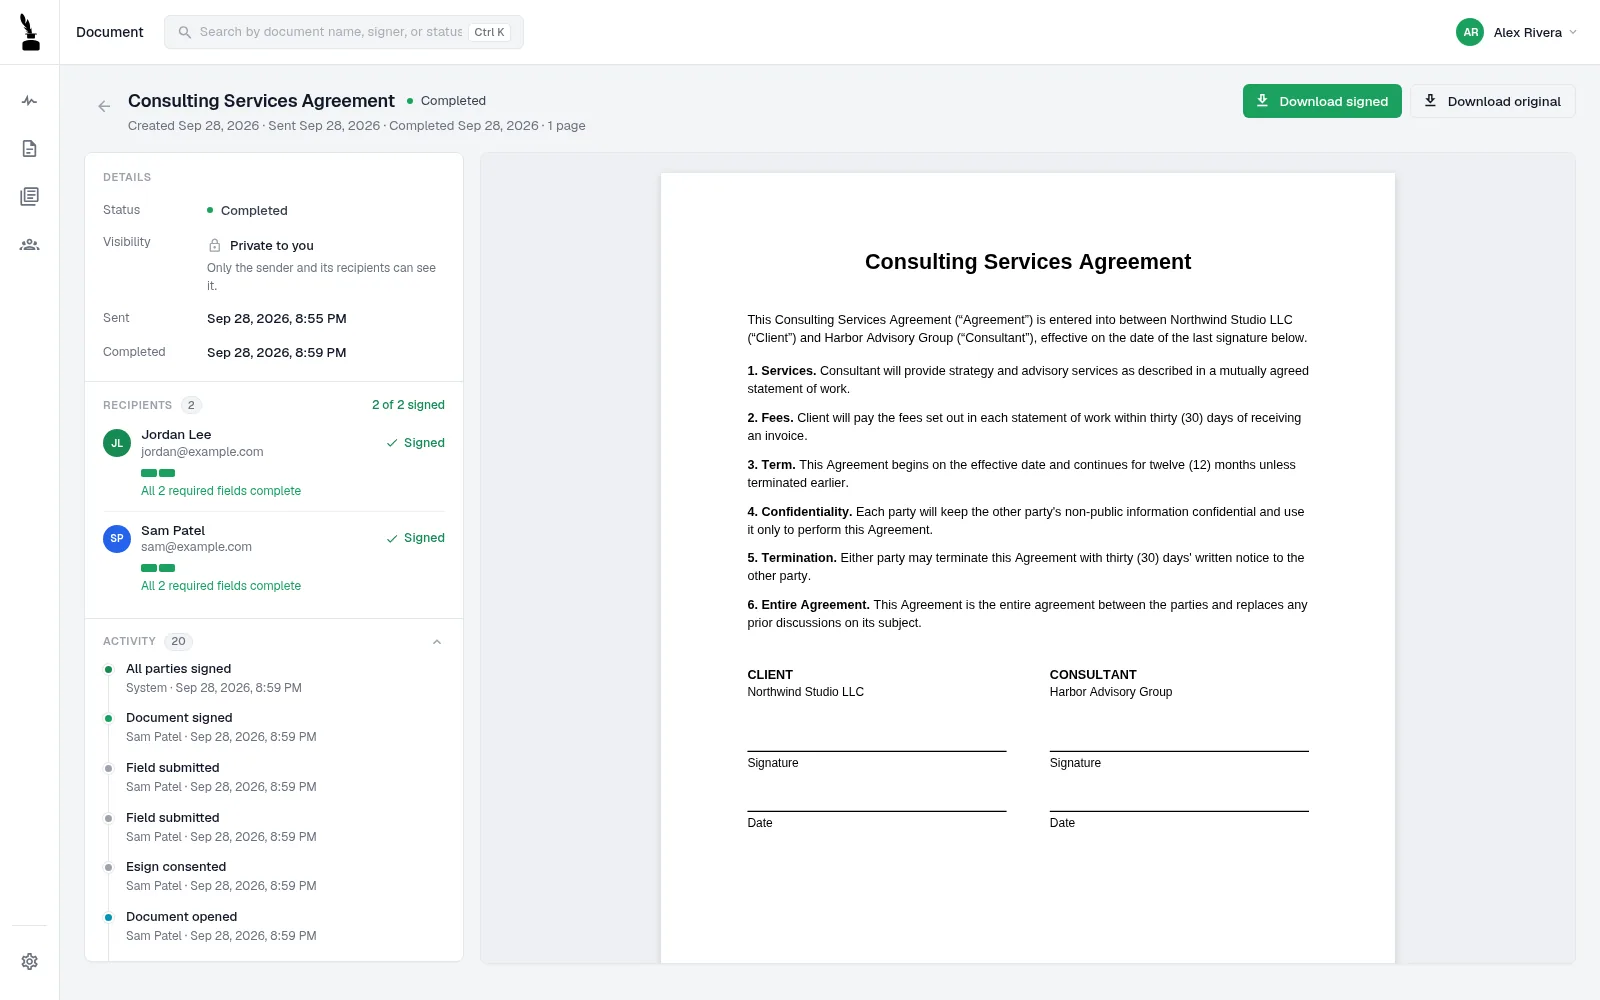
Task: Open settings gear in sidebar
Action: (30, 961)
